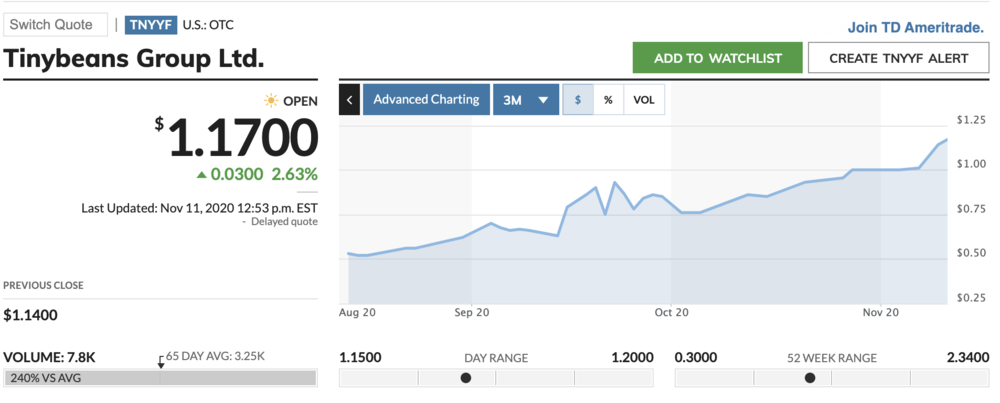Enable the VOL volume display
The width and height of the screenshot is (1000, 403).
tap(644, 100)
